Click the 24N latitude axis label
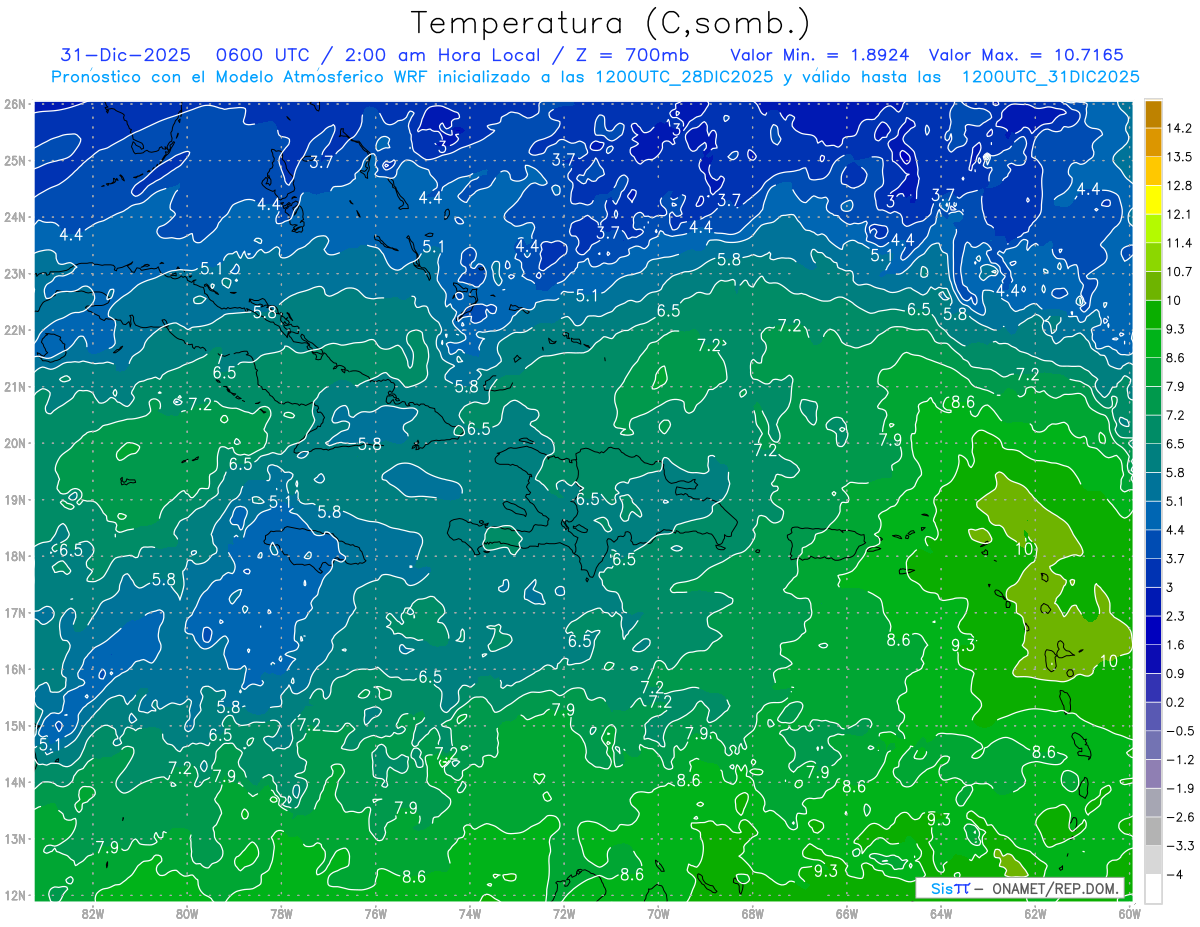This screenshot has width=1200, height=927. (x=15, y=217)
